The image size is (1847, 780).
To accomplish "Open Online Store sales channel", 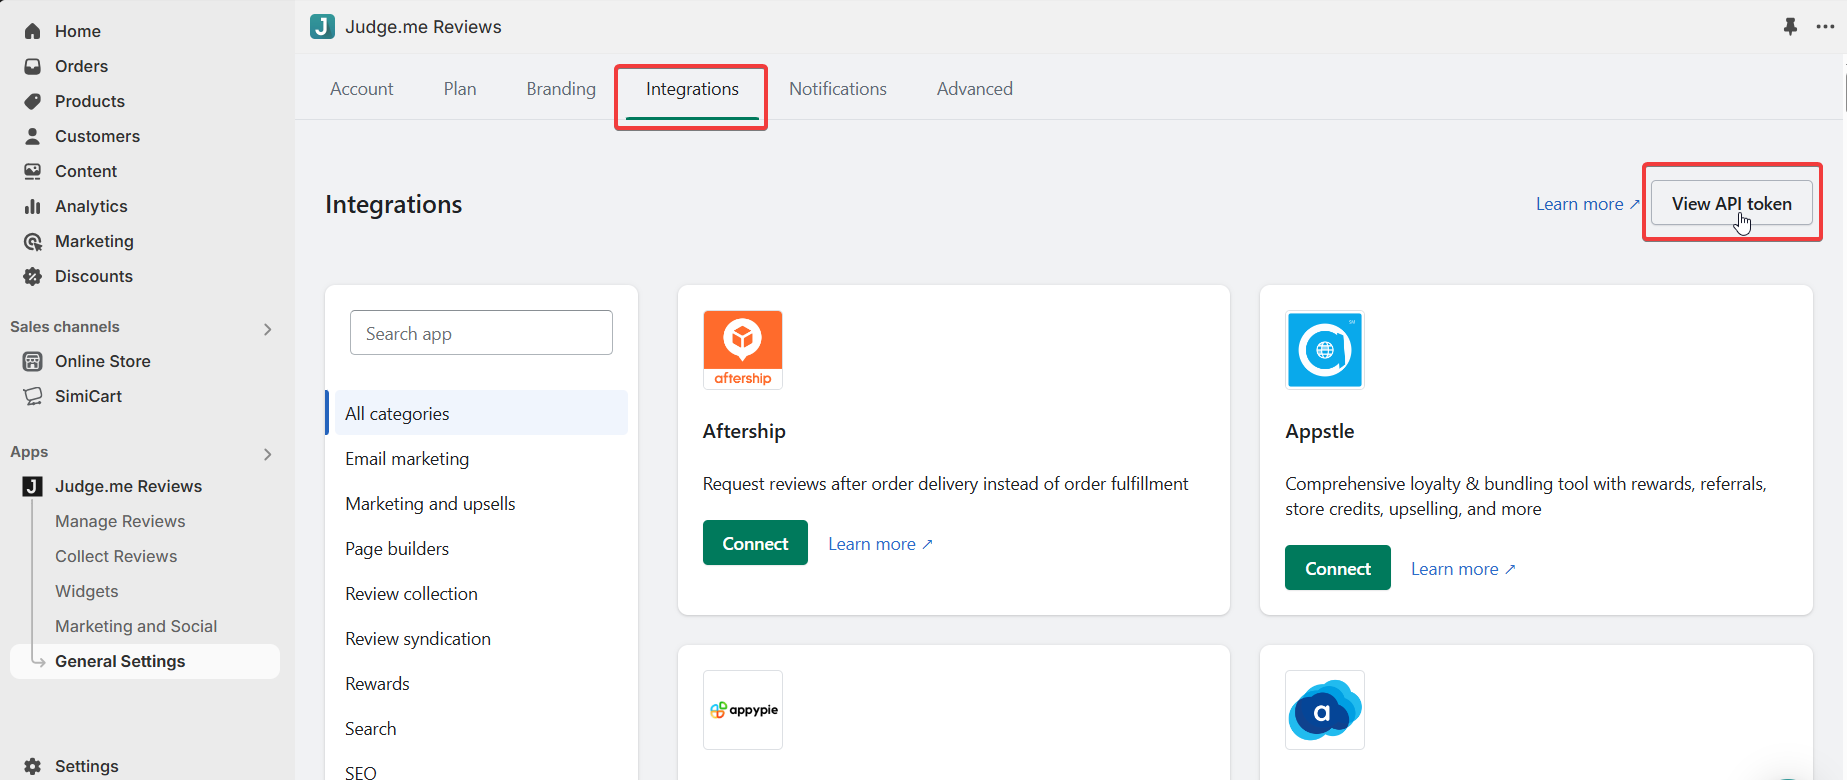I will click(102, 361).
